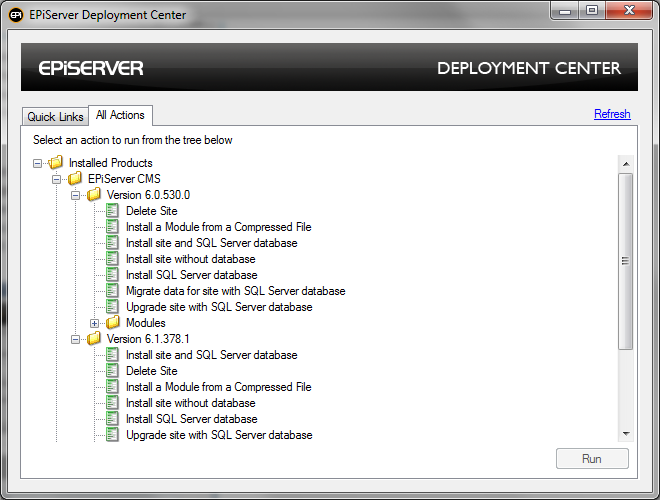Screen dimensions: 660x500
Task: Select Install SQL Server database under Version 6.0.530.0
Action: [x=191, y=275]
